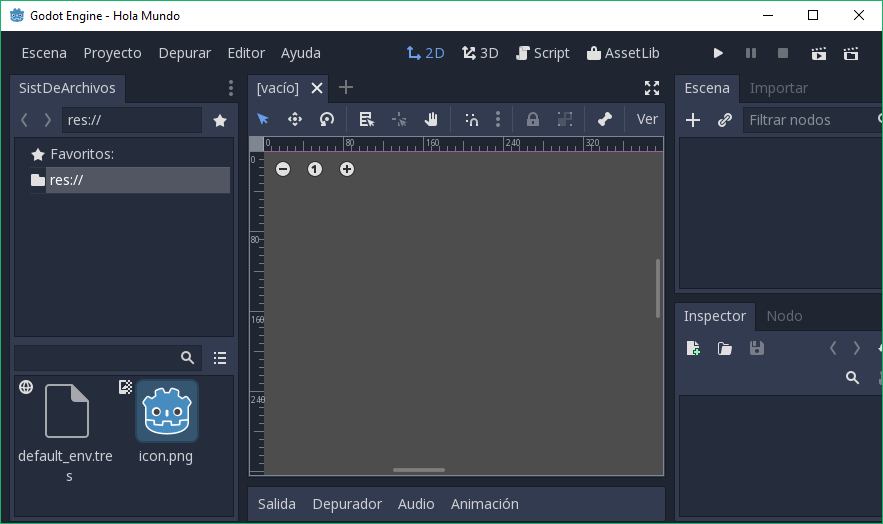Screen dimensions: 883x524
Task: Create a new resource in Inspector
Action: coord(693,348)
